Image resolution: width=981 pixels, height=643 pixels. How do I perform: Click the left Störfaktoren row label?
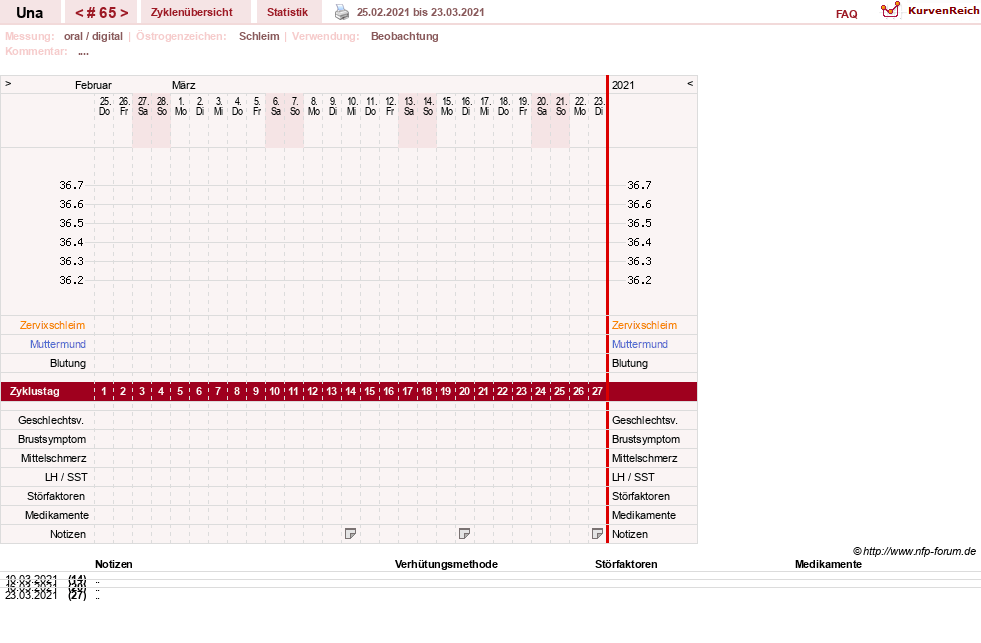pyautogui.click(x=56, y=496)
